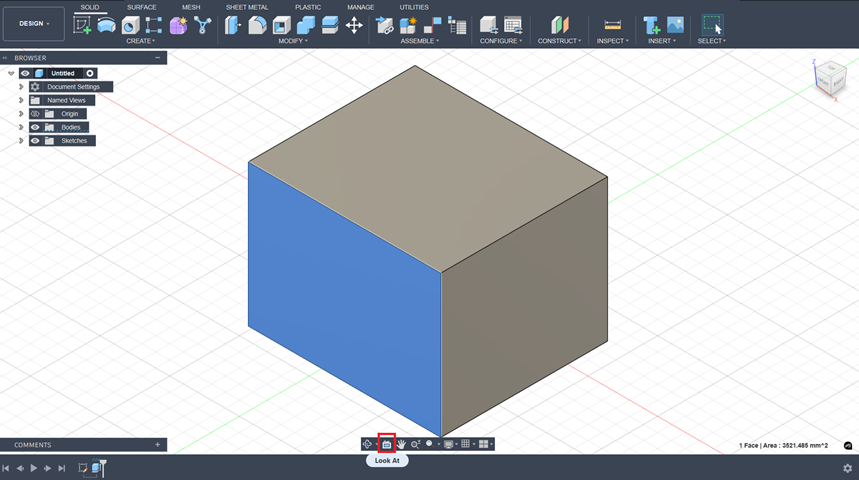The width and height of the screenshot is (859, 480).
Task: Pick the Offset Face tool
Action: [330, 25]
